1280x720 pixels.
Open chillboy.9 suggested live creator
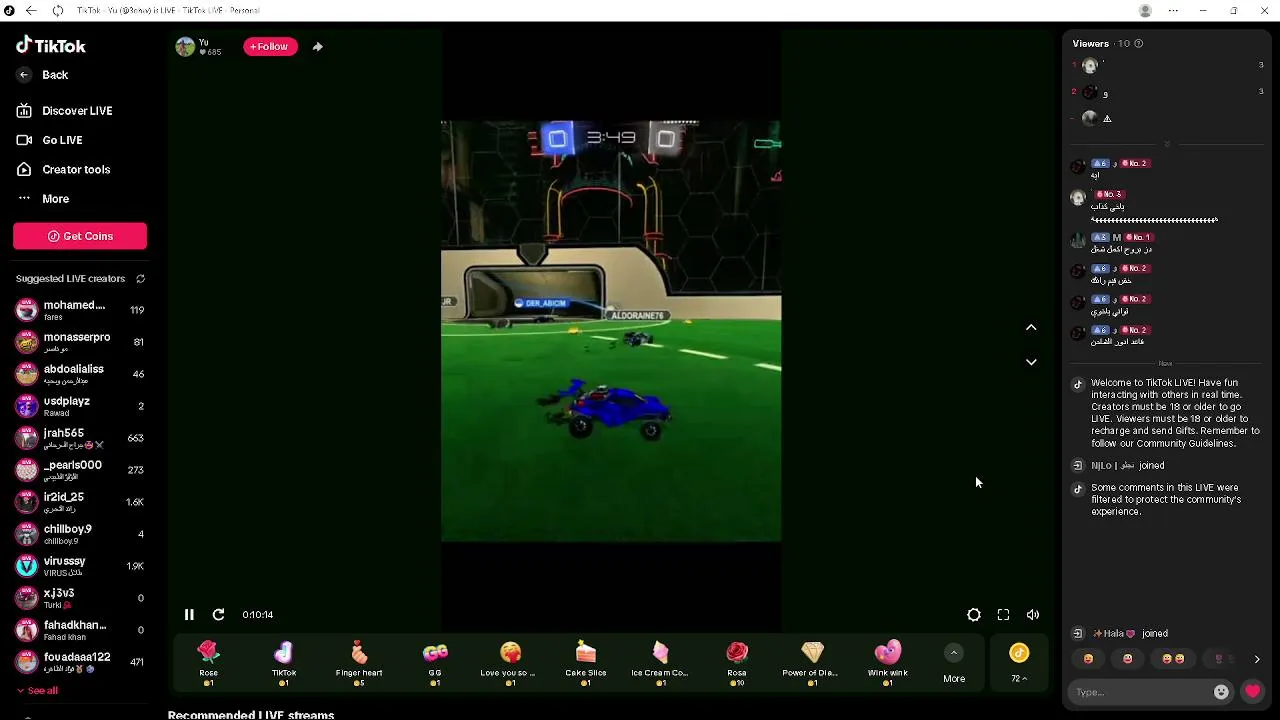coord(80,534)
